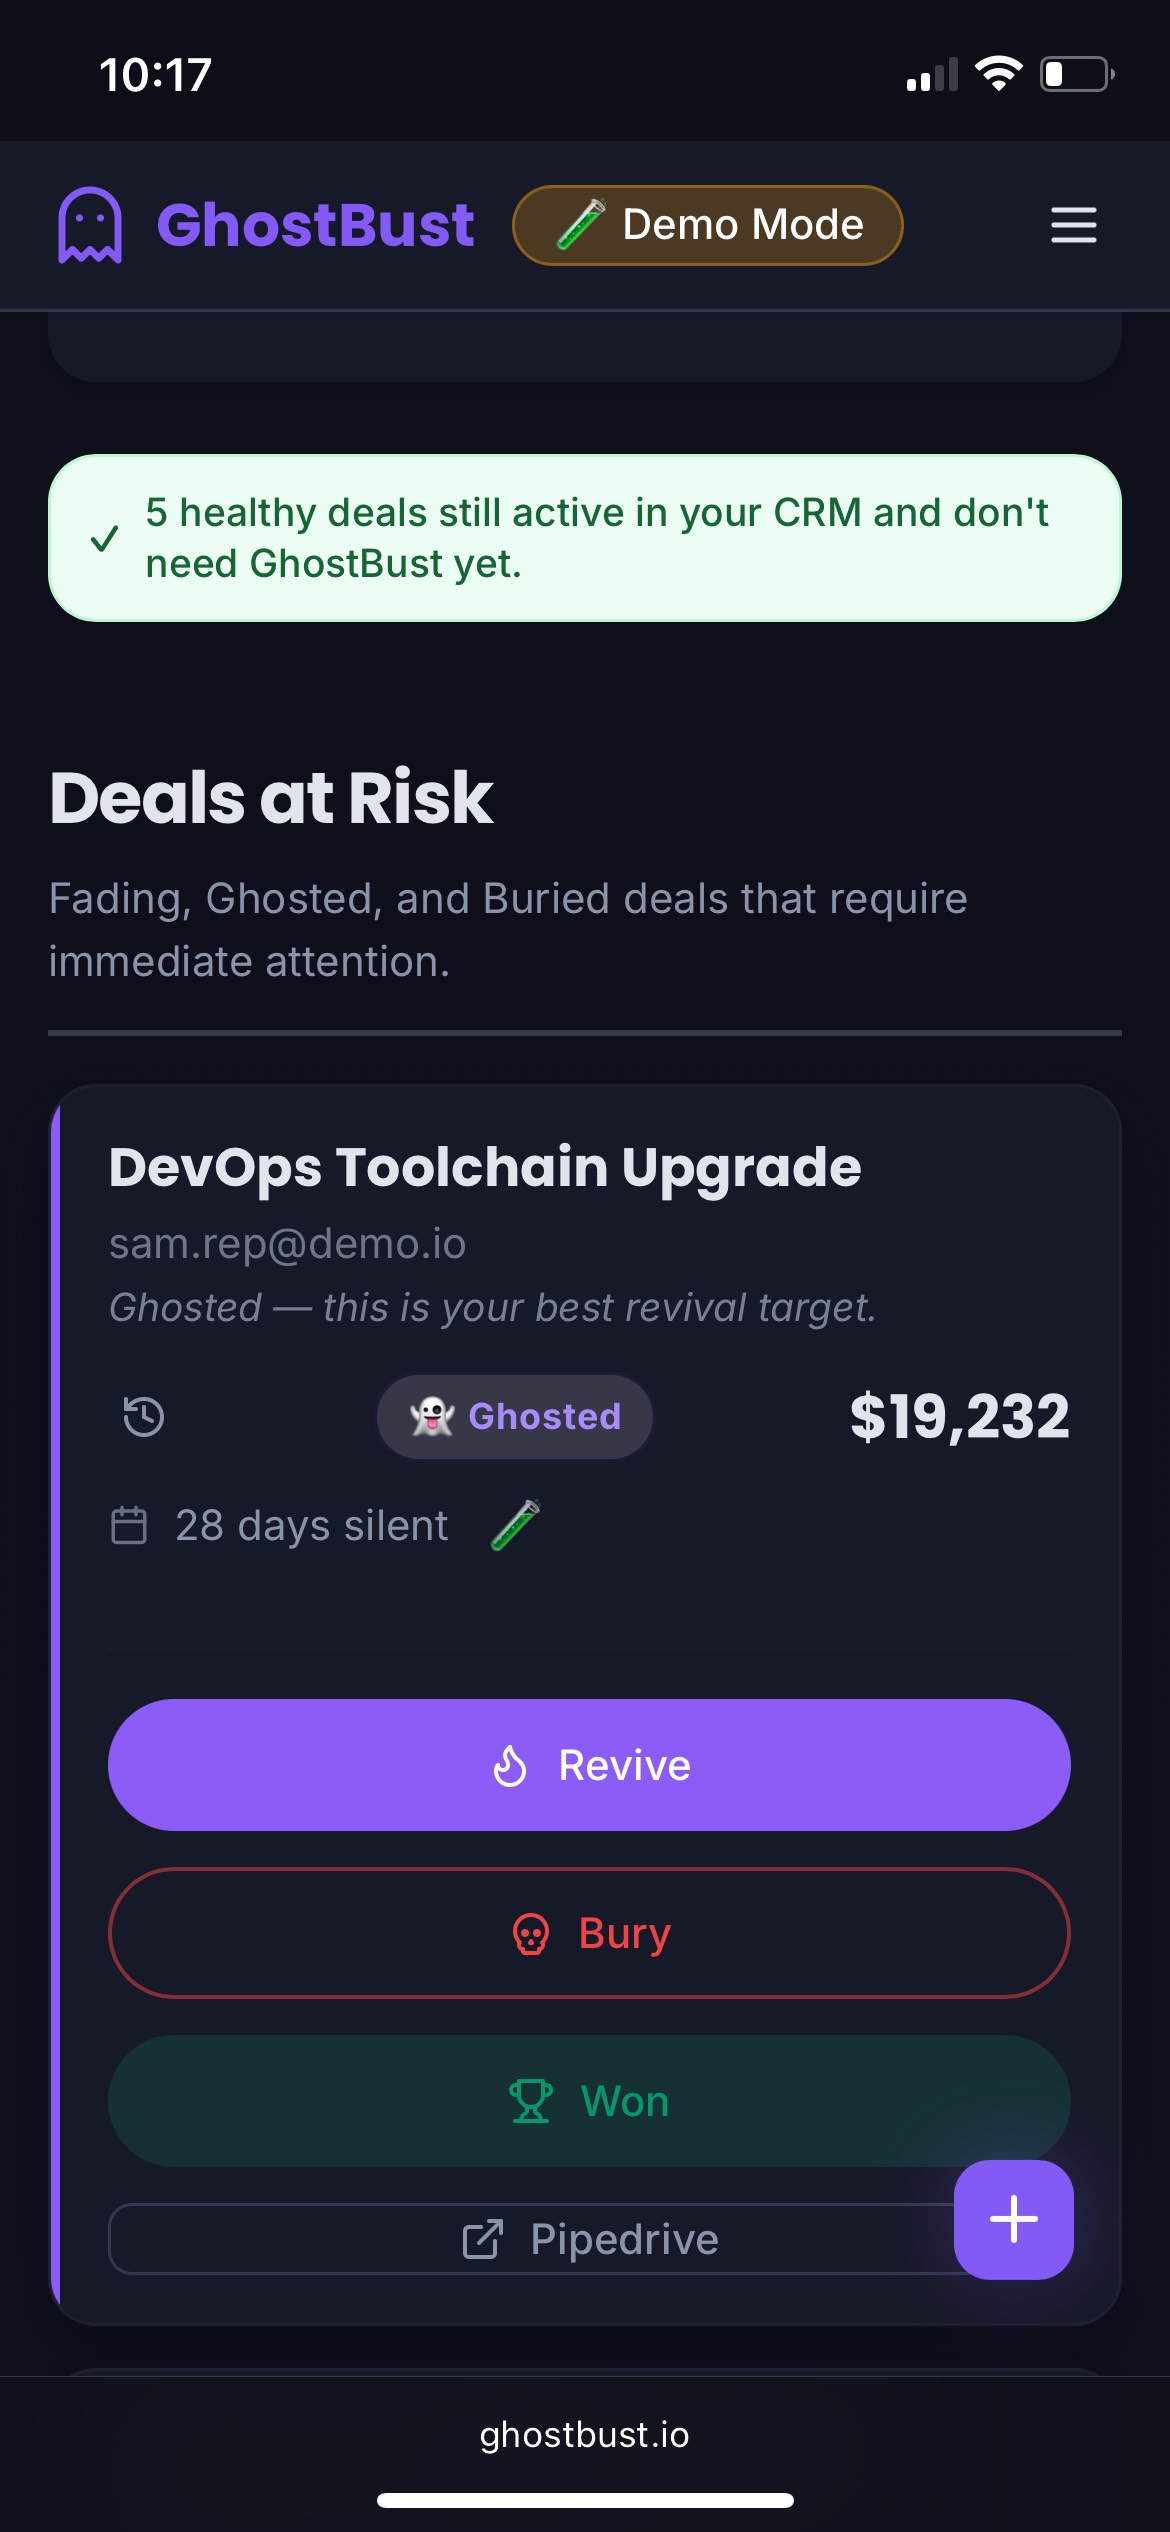Click the calendar icon next to 28 days silent
Screen dimensions: 1170x2532
coord(129,1525)
